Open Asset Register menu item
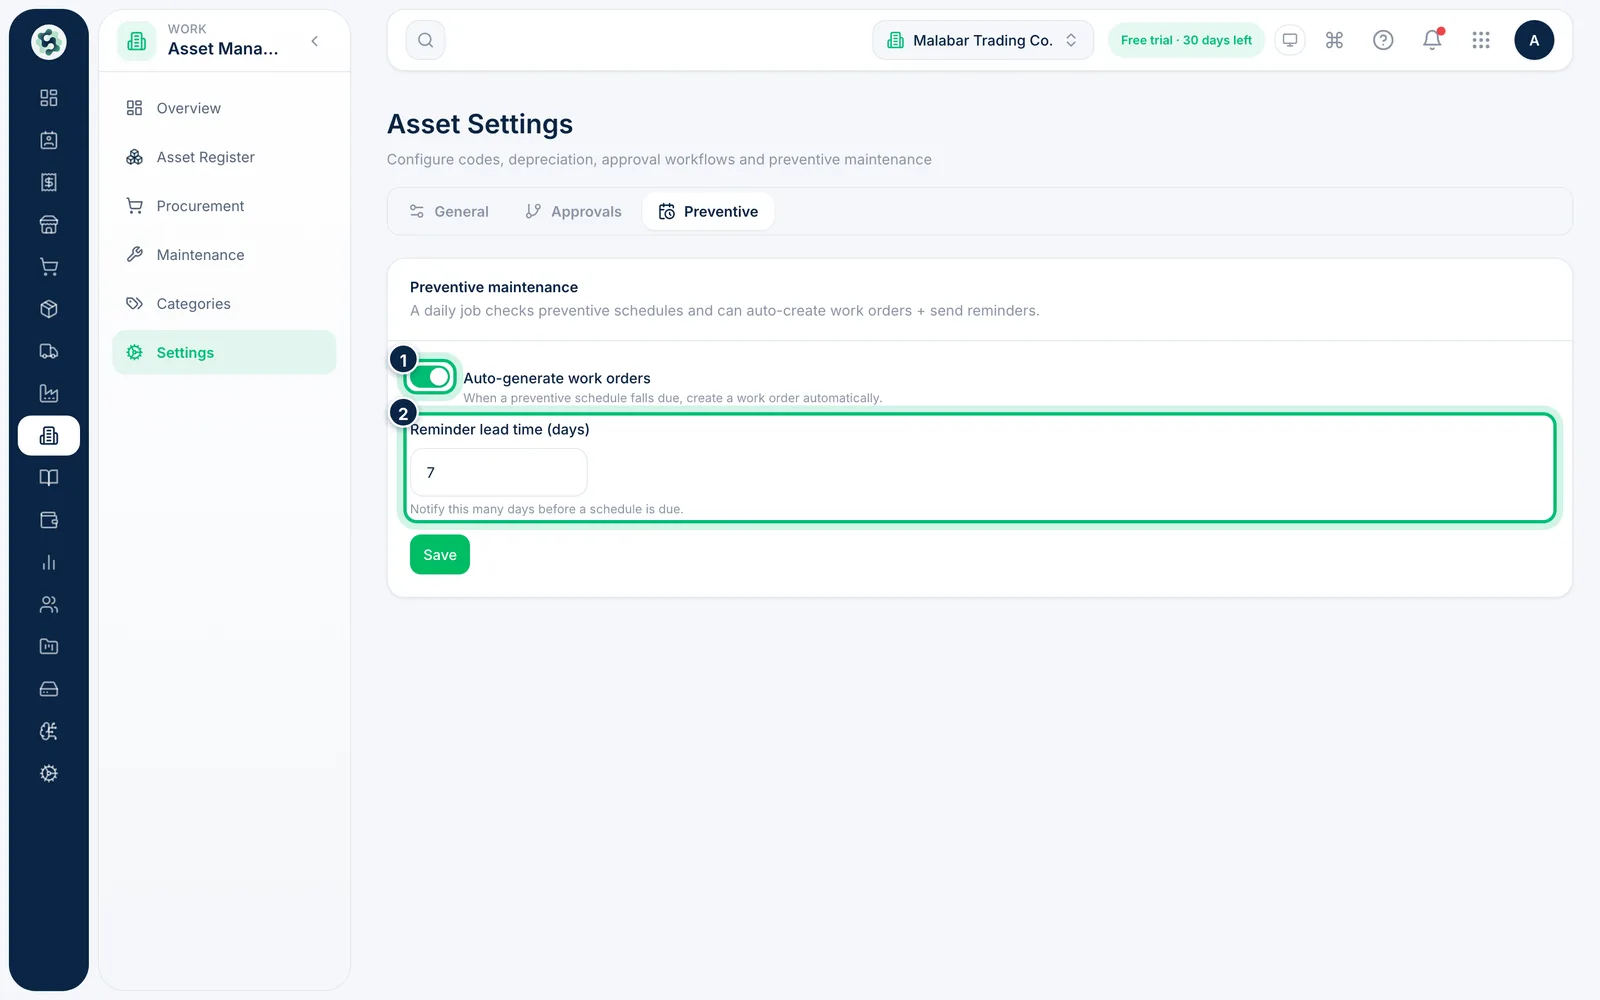 (x=224, y=157)
